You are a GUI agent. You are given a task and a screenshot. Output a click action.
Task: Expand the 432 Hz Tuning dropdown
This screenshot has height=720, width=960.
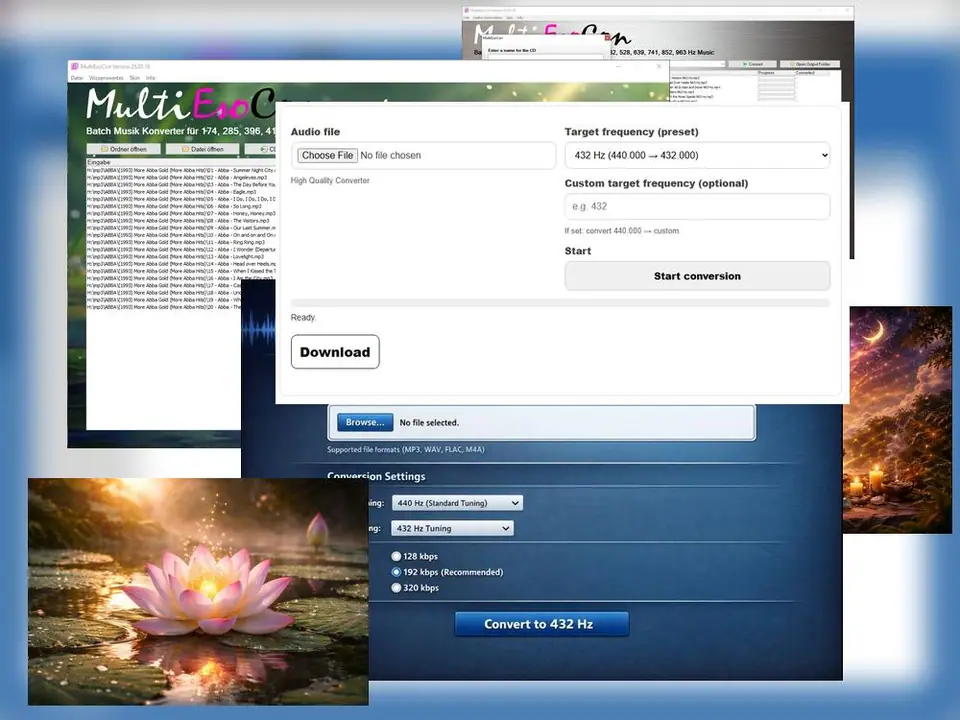point(453,528)
